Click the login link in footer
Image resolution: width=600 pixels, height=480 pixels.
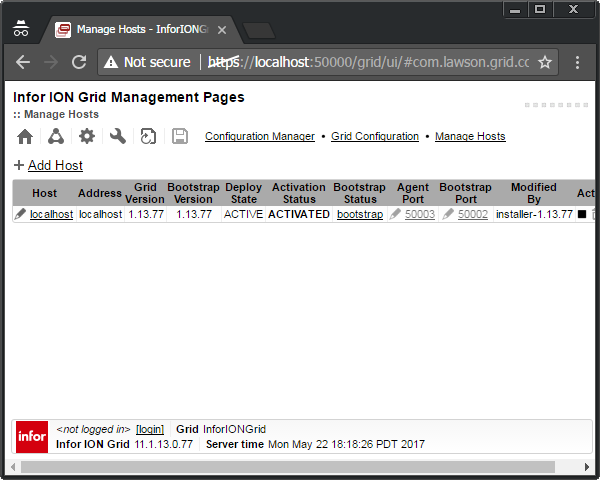coord(150,429)
